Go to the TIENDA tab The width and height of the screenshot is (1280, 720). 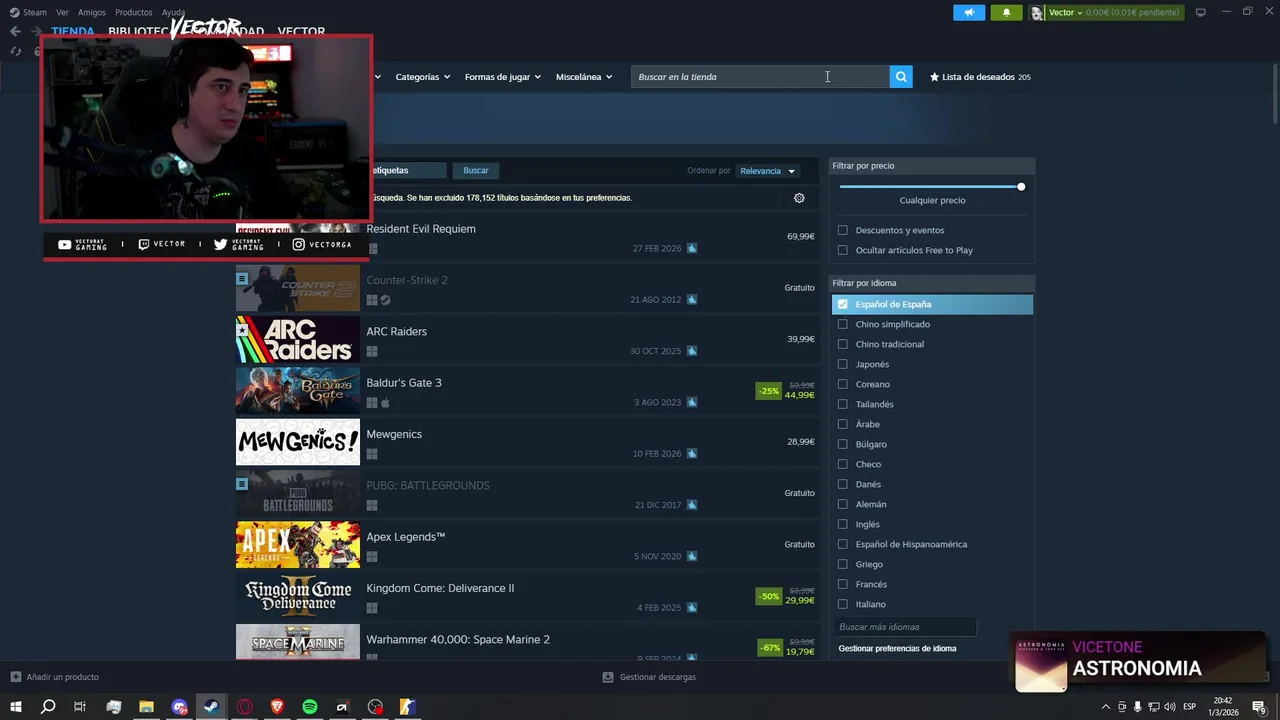[72, 31]
